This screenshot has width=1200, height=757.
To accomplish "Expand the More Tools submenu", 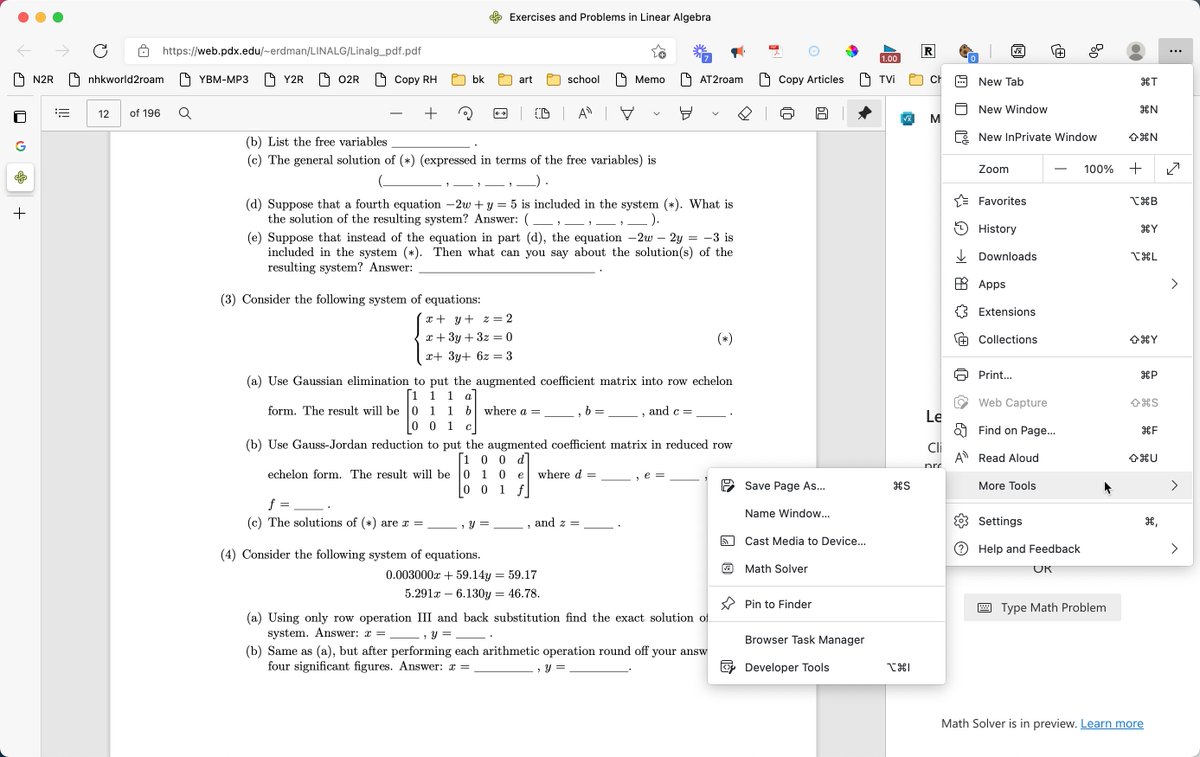I will coord(1067,486).
